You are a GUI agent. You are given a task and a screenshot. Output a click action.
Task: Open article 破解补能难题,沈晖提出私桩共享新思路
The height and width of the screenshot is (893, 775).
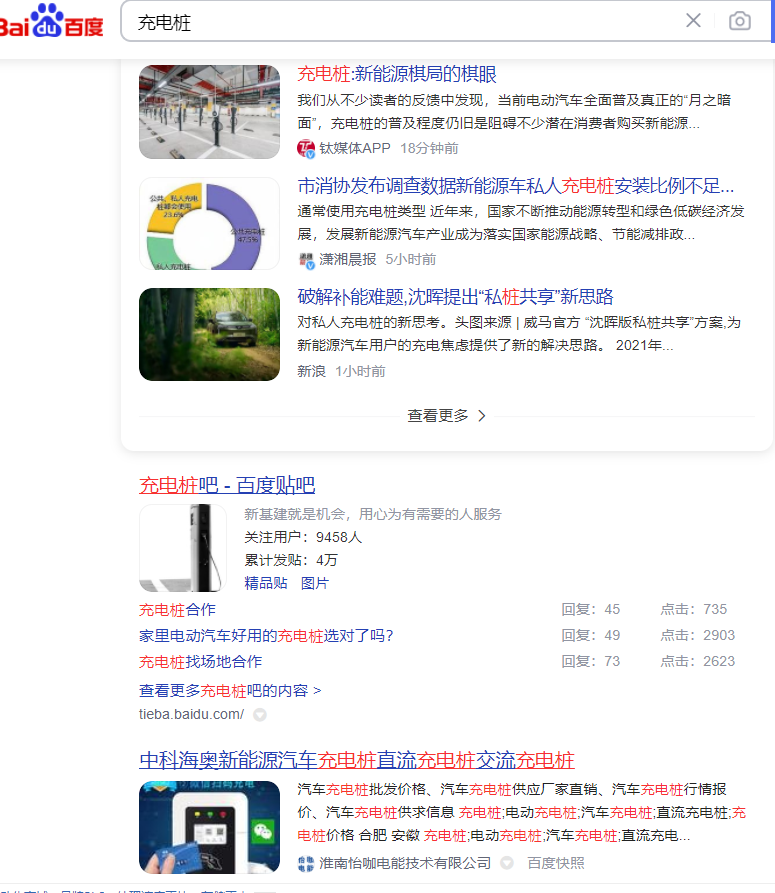click(x=456, y=297)
